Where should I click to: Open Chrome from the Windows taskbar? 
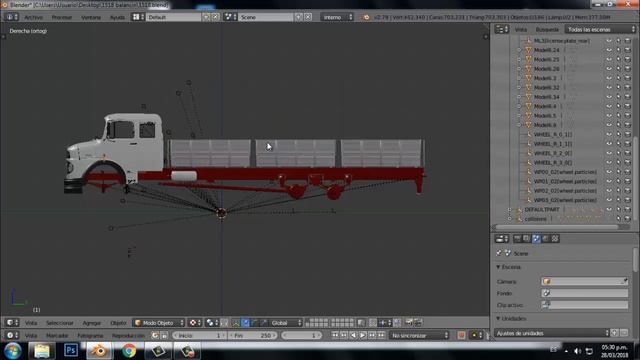[x=129, y=351]
